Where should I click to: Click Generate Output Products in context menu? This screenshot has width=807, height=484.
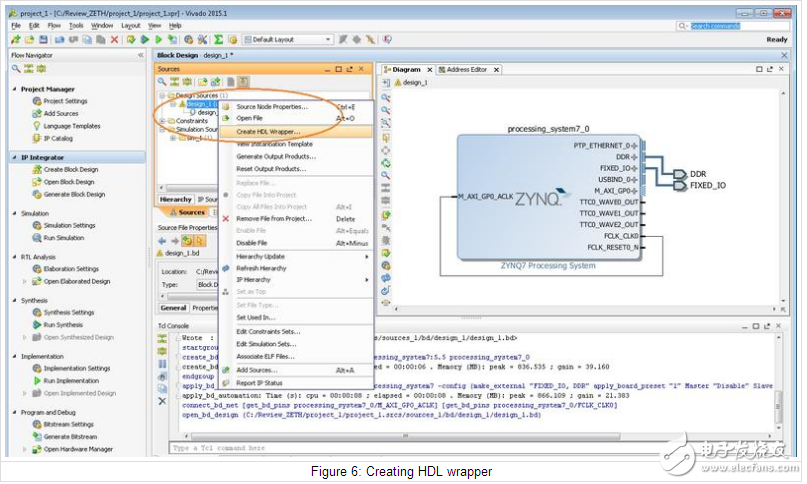click(275, 156)
